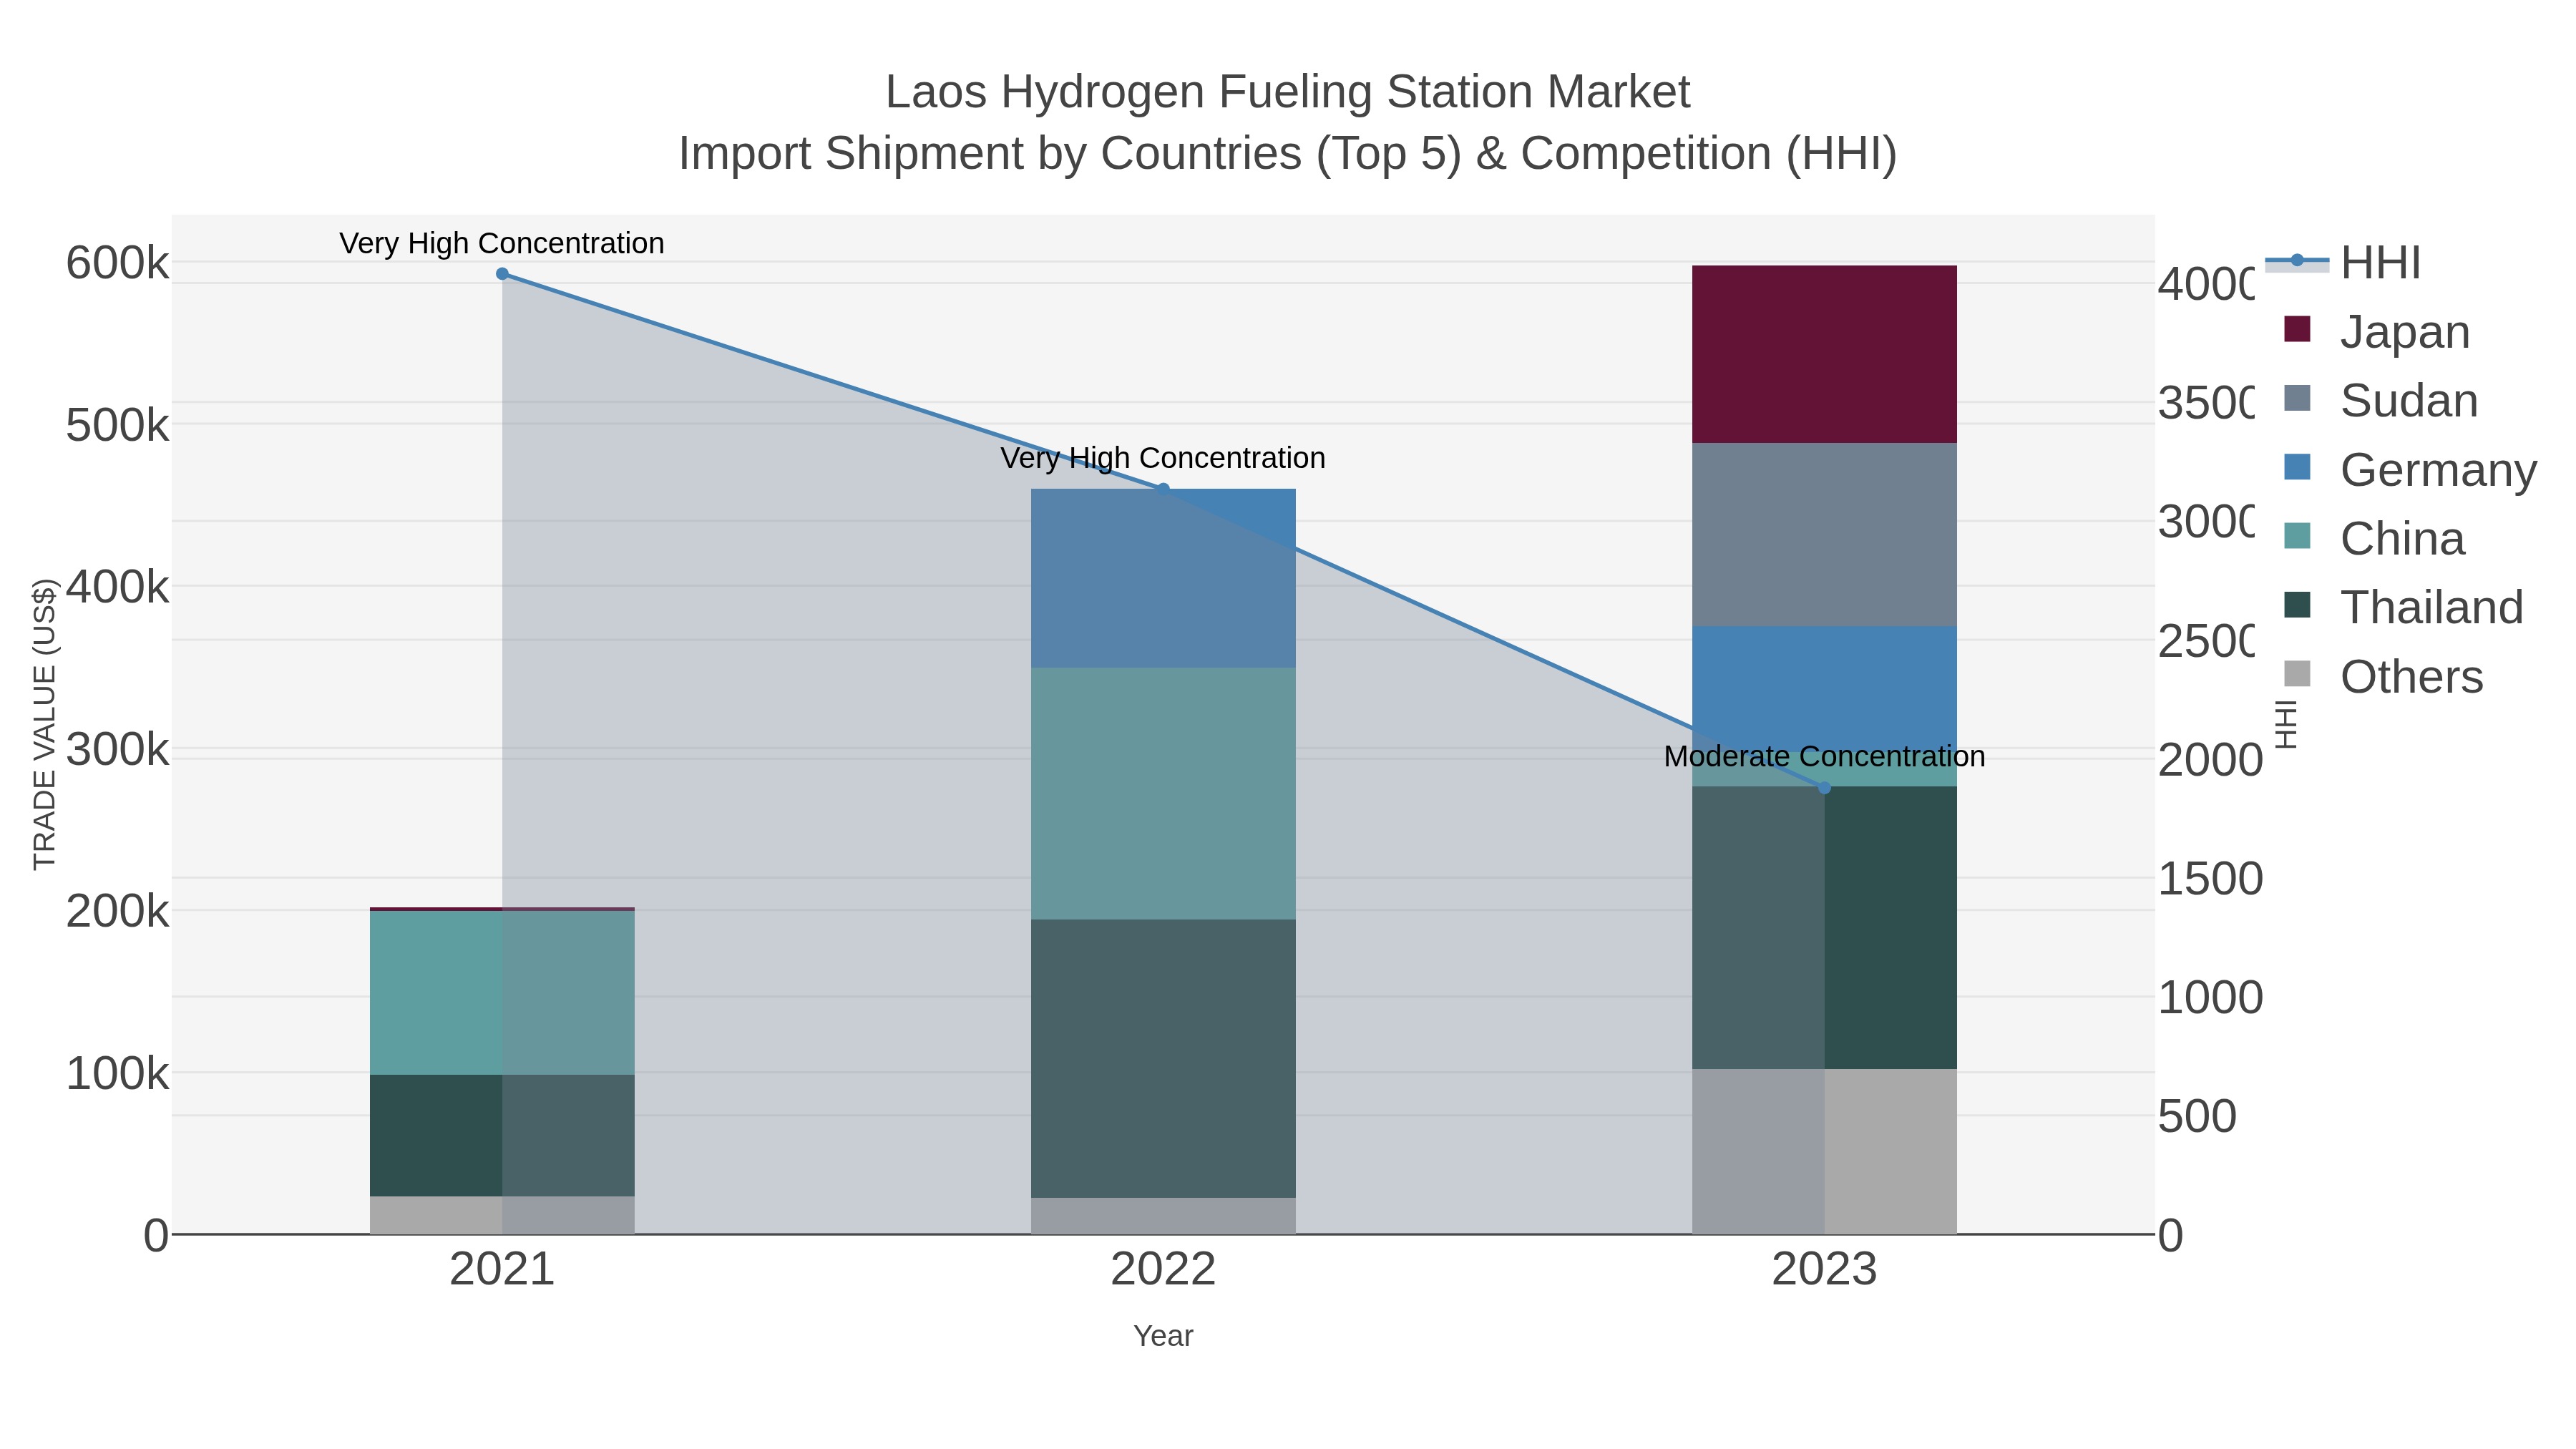Click the Germany blue legend swatch
Screen dimensions: 2576x1449
tap(2298, 467)
